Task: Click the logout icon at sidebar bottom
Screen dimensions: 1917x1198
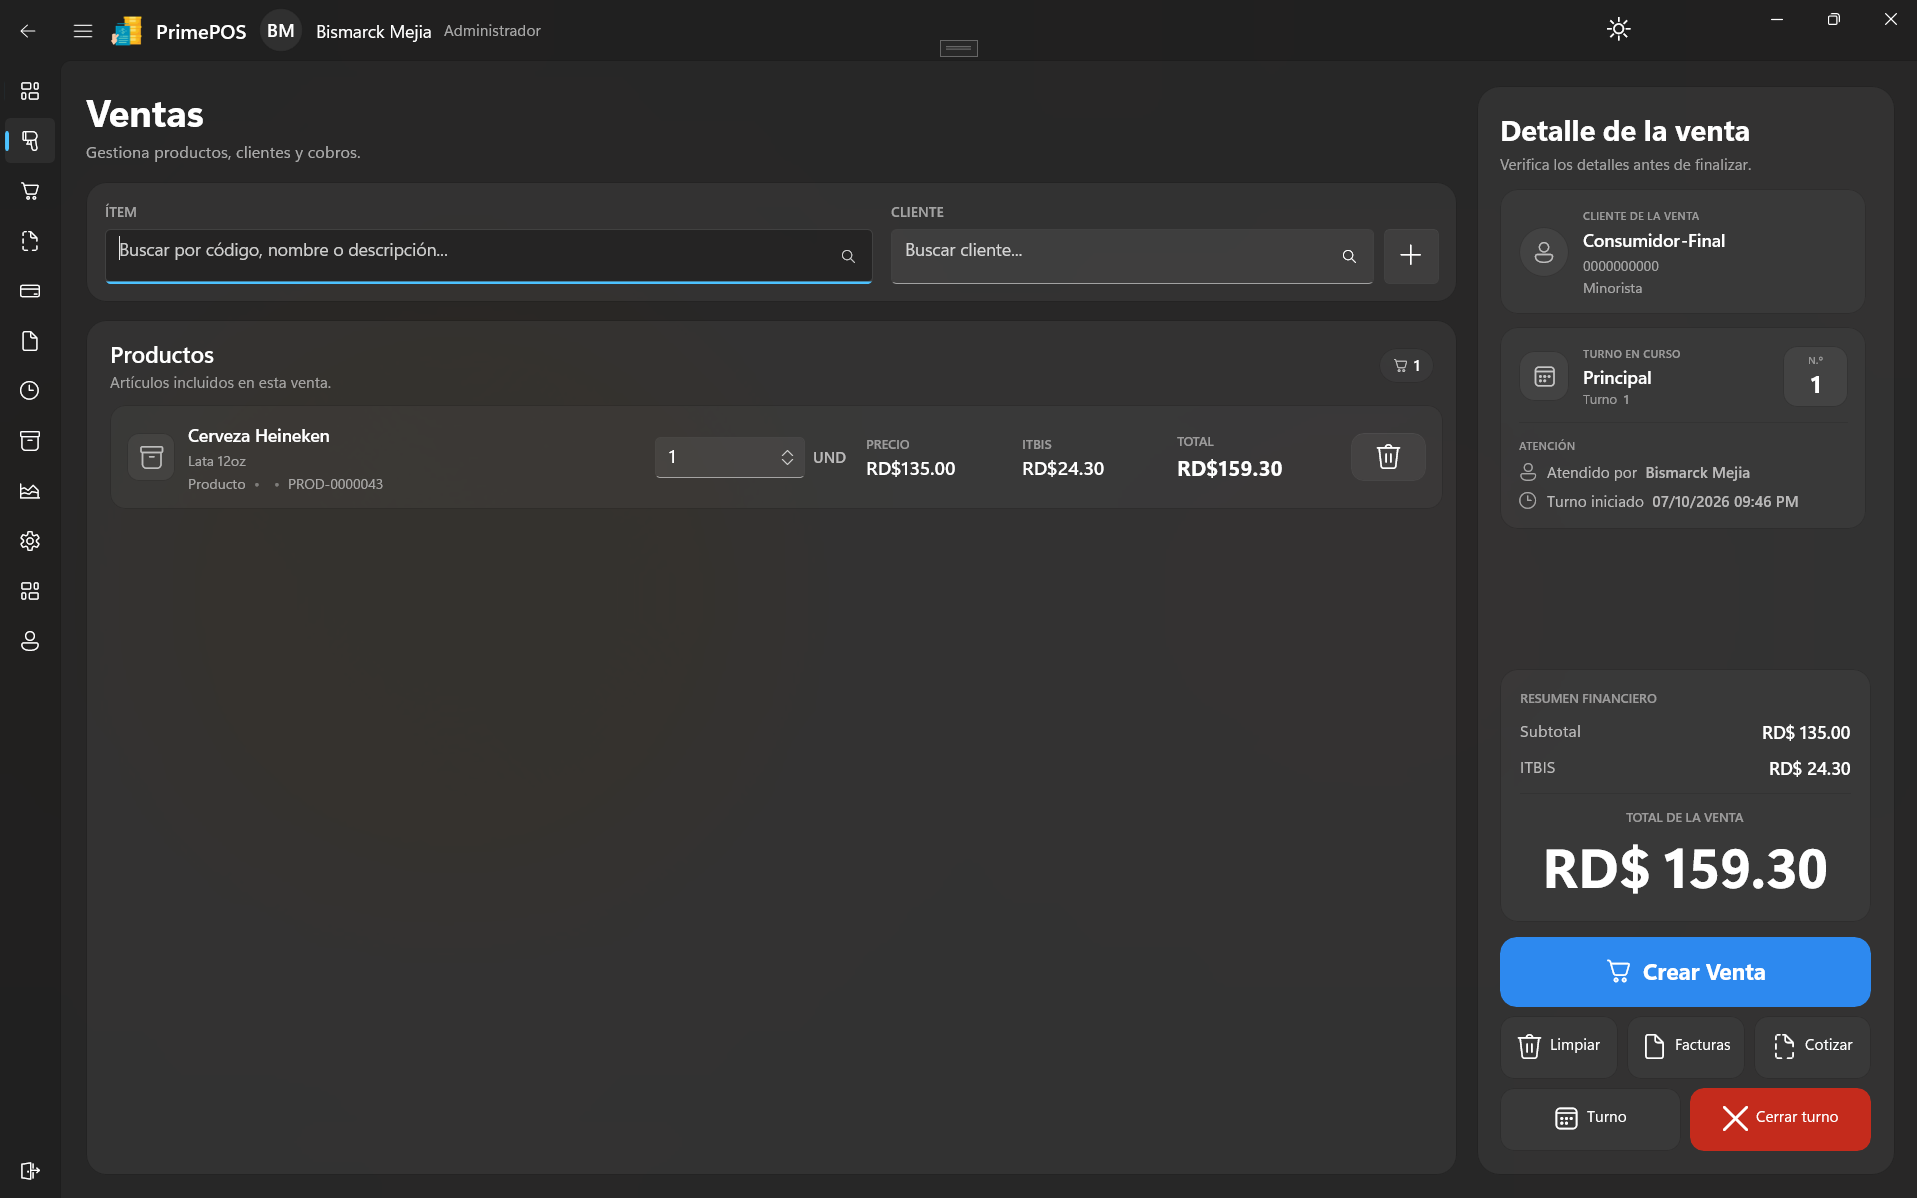Action: pos(30,1171)
